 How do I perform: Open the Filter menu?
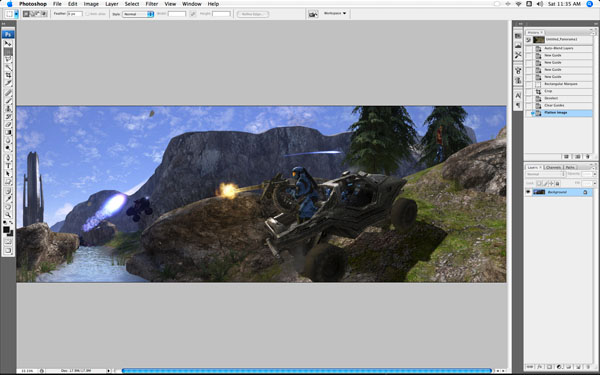[152, 4]
